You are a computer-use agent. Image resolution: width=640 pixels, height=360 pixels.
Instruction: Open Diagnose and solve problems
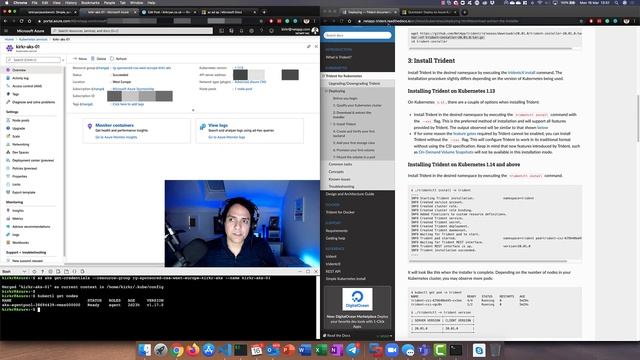[x=33, y=102]
